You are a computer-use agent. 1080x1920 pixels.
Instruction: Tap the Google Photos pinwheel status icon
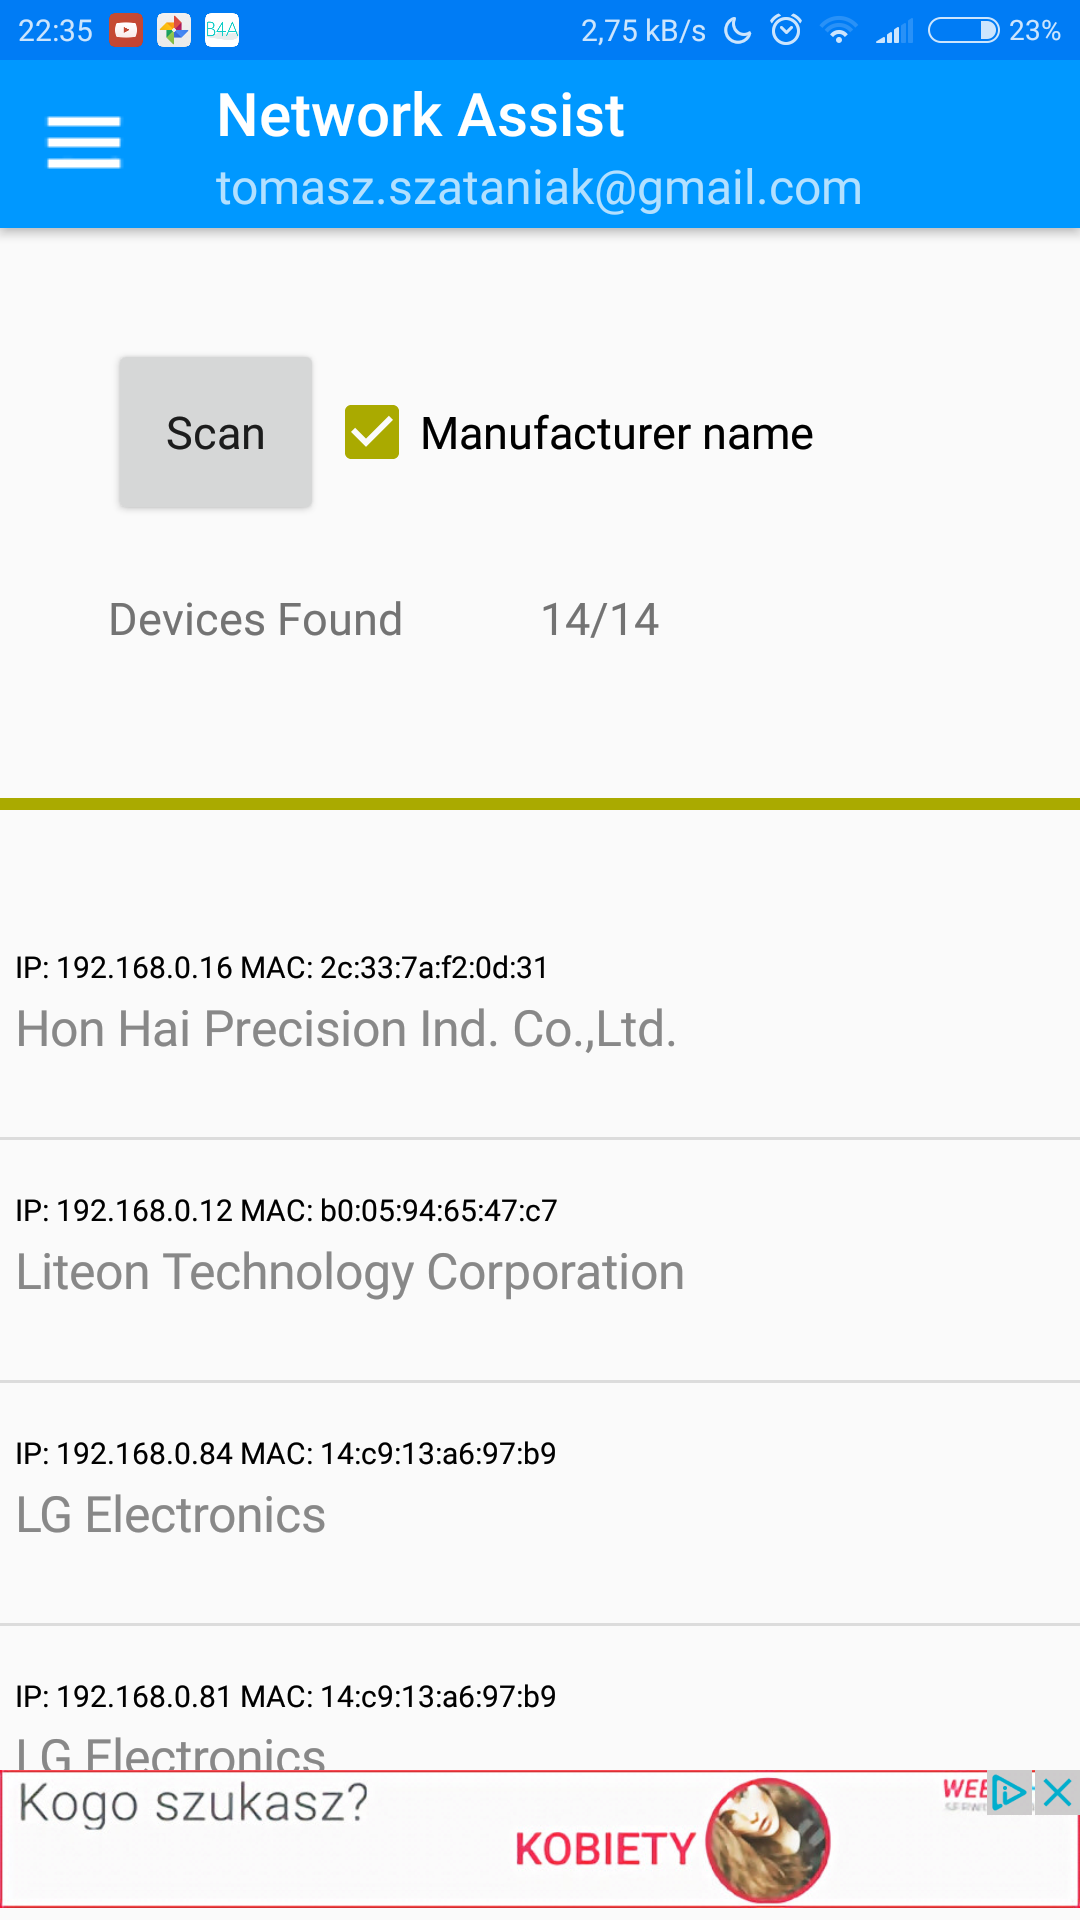click(x=174, y=31)
